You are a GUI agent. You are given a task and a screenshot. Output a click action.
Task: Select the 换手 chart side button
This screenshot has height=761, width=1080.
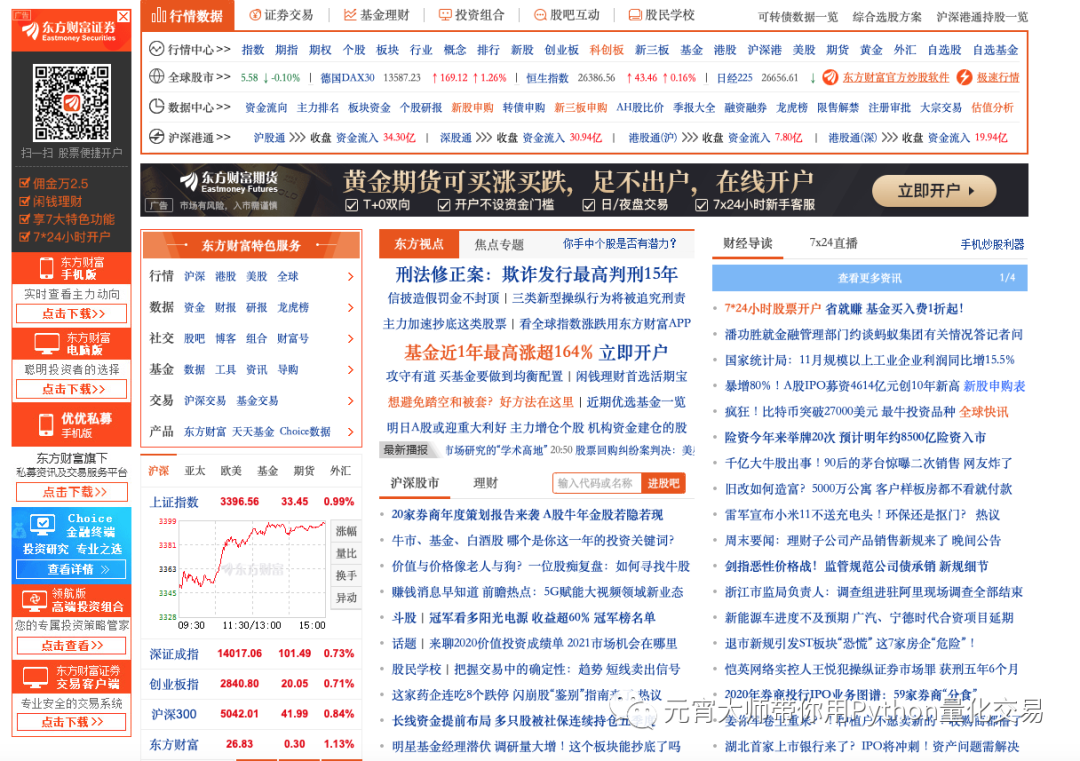[346, 575]
